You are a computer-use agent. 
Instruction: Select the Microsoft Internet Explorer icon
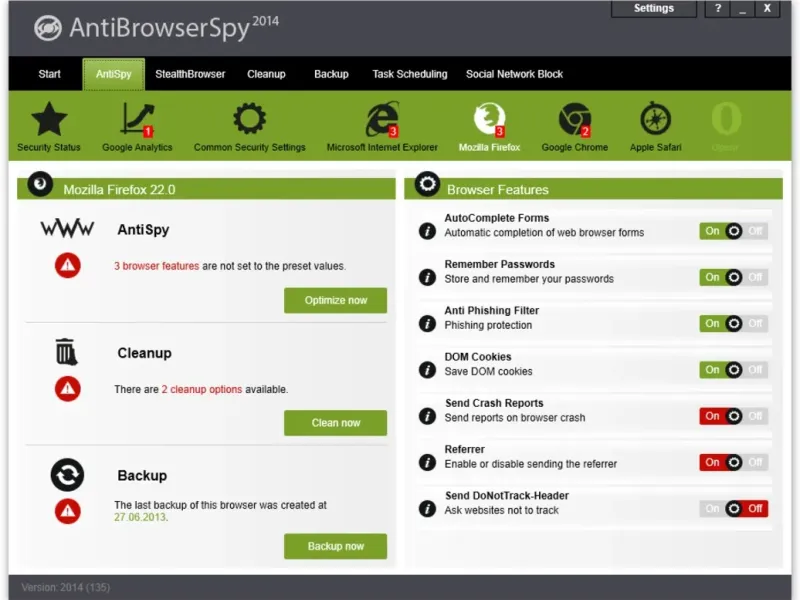[x=382, y=119]
